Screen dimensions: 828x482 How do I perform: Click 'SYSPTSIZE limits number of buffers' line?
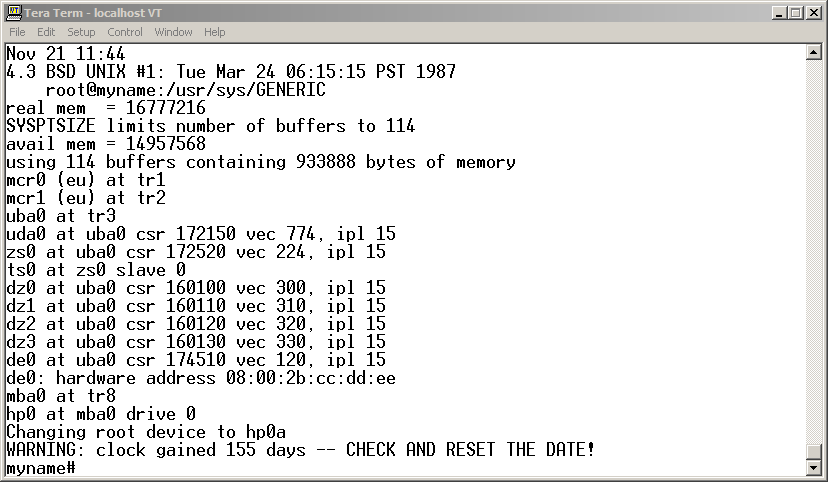tap(211, 126)
